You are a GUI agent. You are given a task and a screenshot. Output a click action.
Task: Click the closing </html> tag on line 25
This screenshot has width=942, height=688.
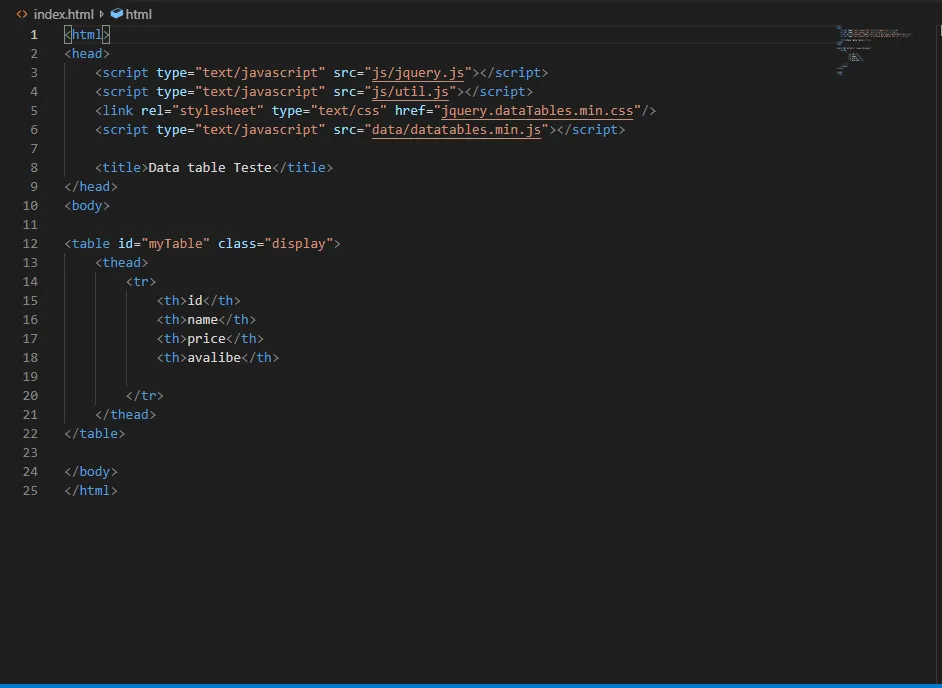tap(91, 490)
